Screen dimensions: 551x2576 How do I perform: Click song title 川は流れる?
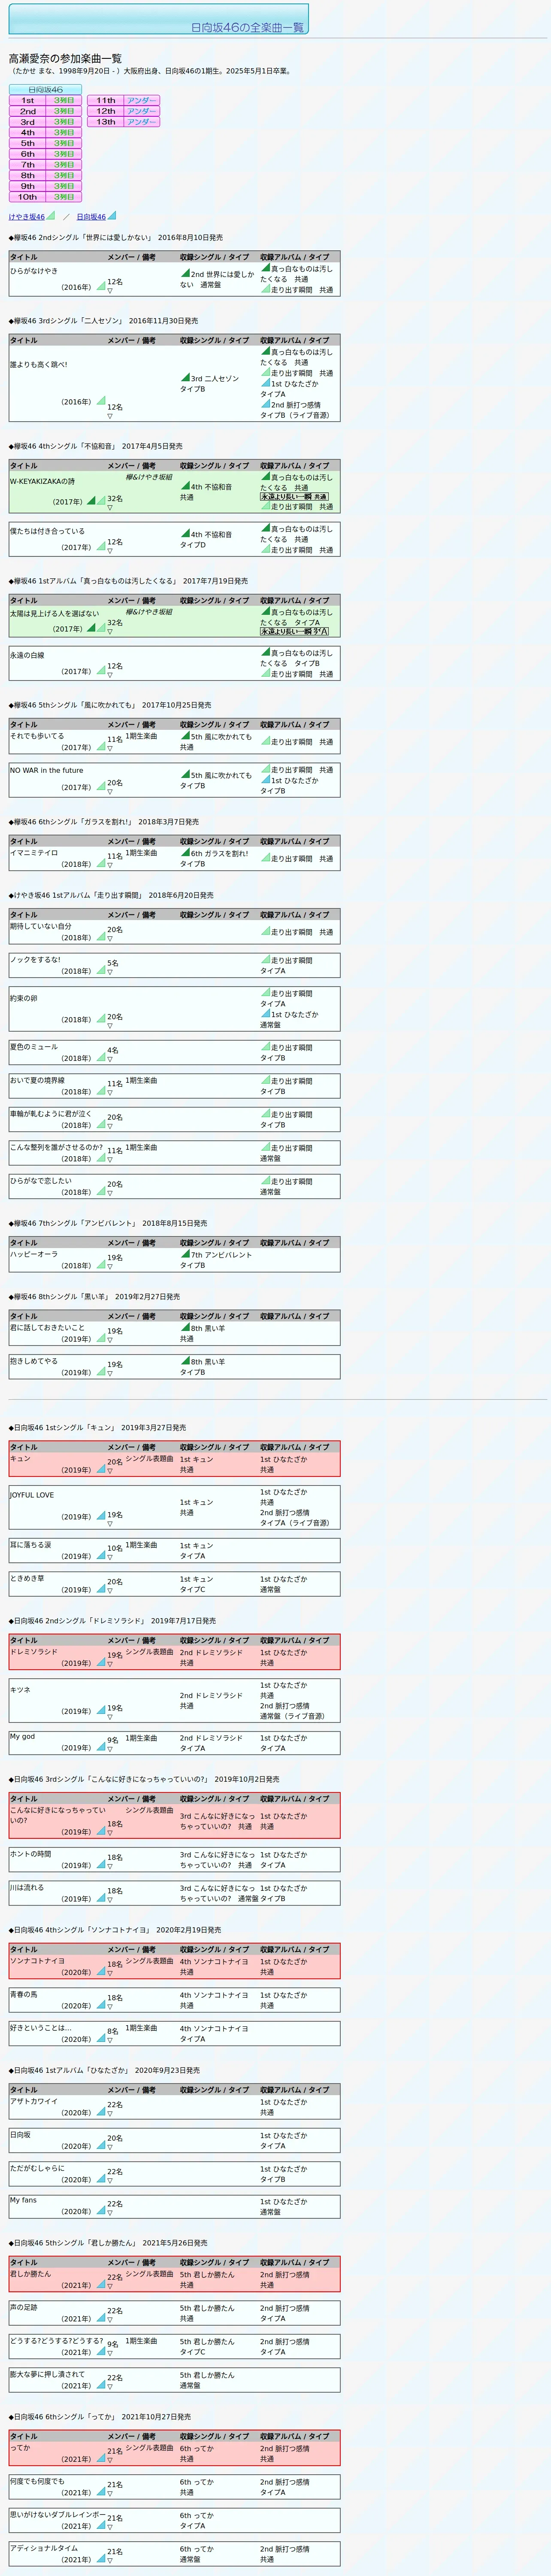27,1887
